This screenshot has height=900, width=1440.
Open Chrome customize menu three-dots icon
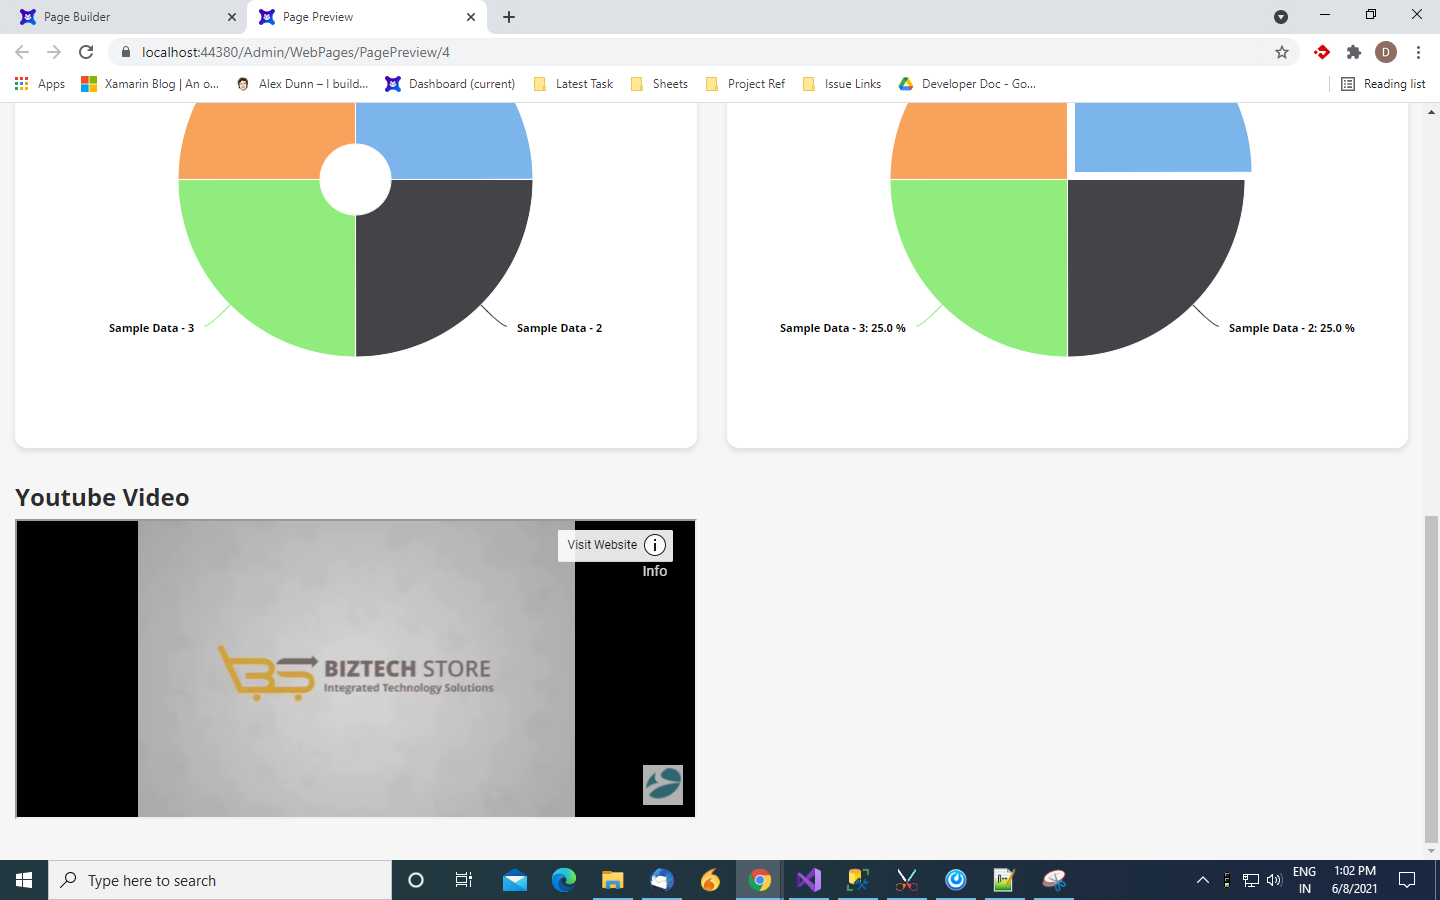[x=1418, y=52]
